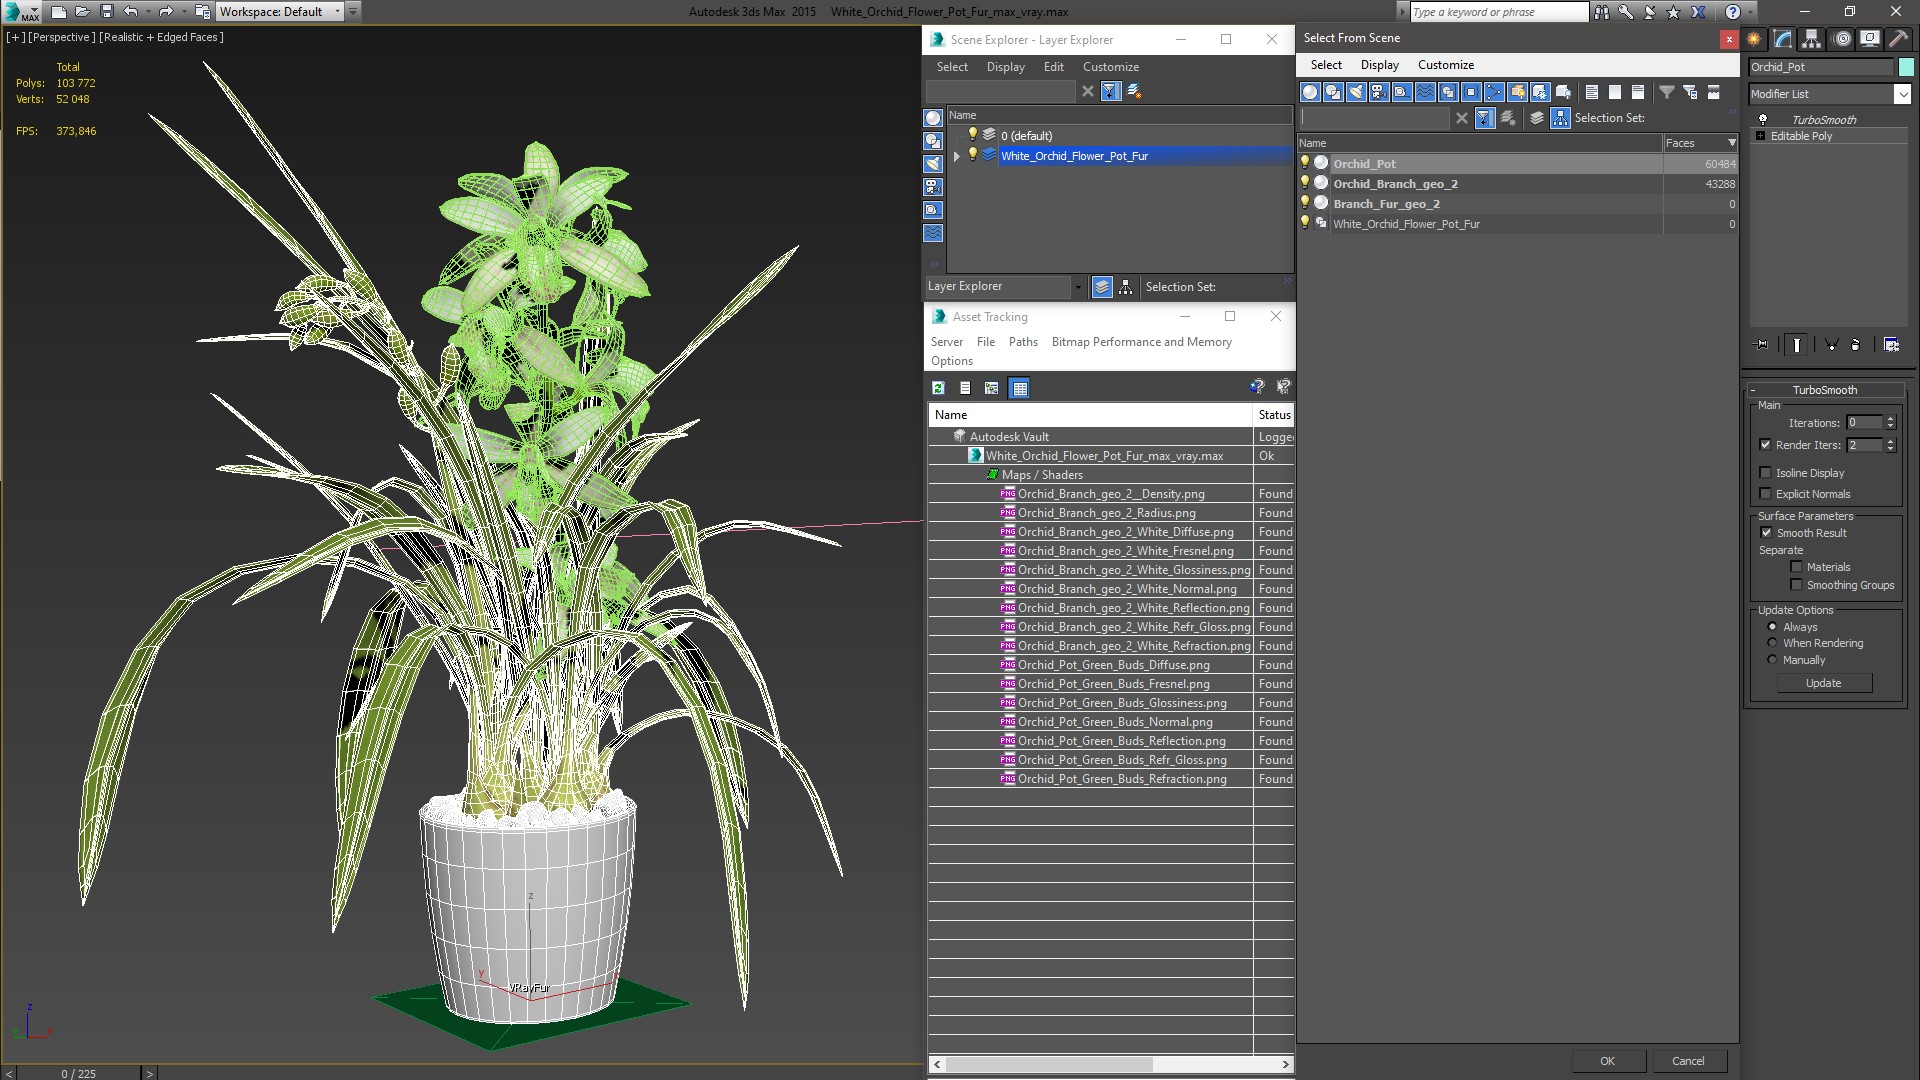This screenshot has width=1920, height=1080.
Task: Select Manually update option
Action: (1772, 660)
